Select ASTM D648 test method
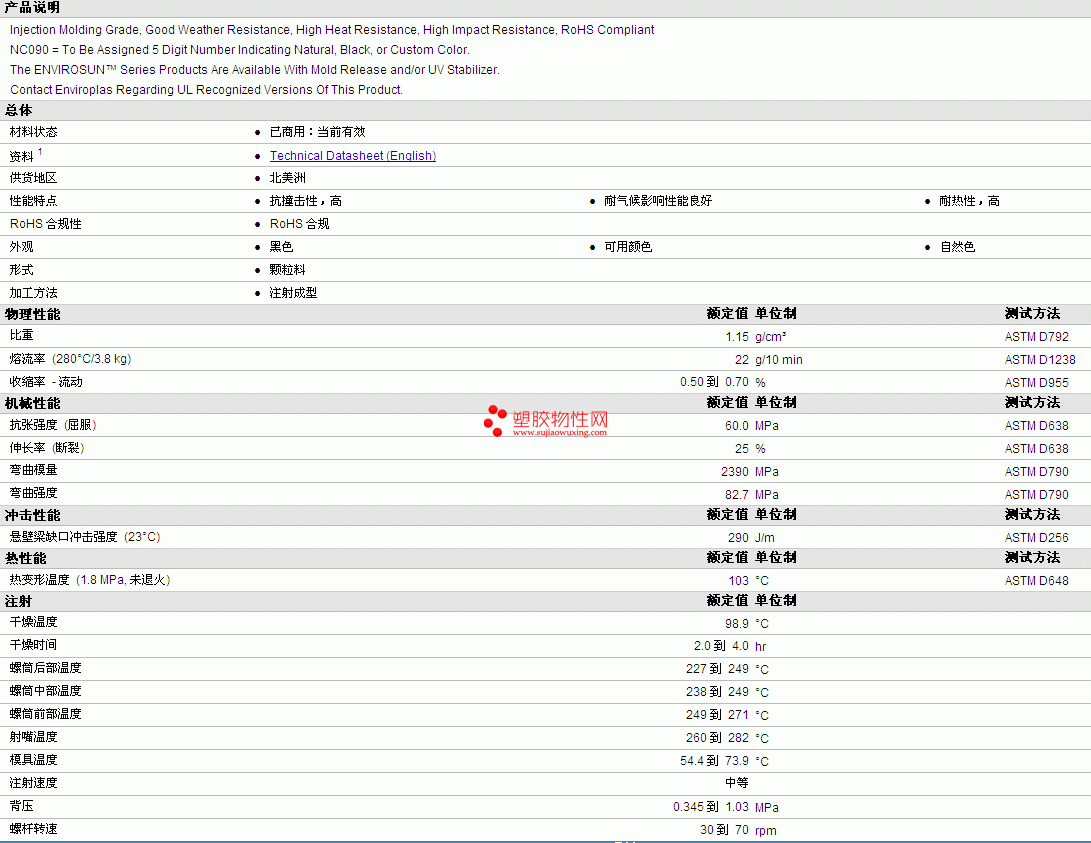The width and height of the screenshot is (1091, 843). click(x=1037, y=581)
